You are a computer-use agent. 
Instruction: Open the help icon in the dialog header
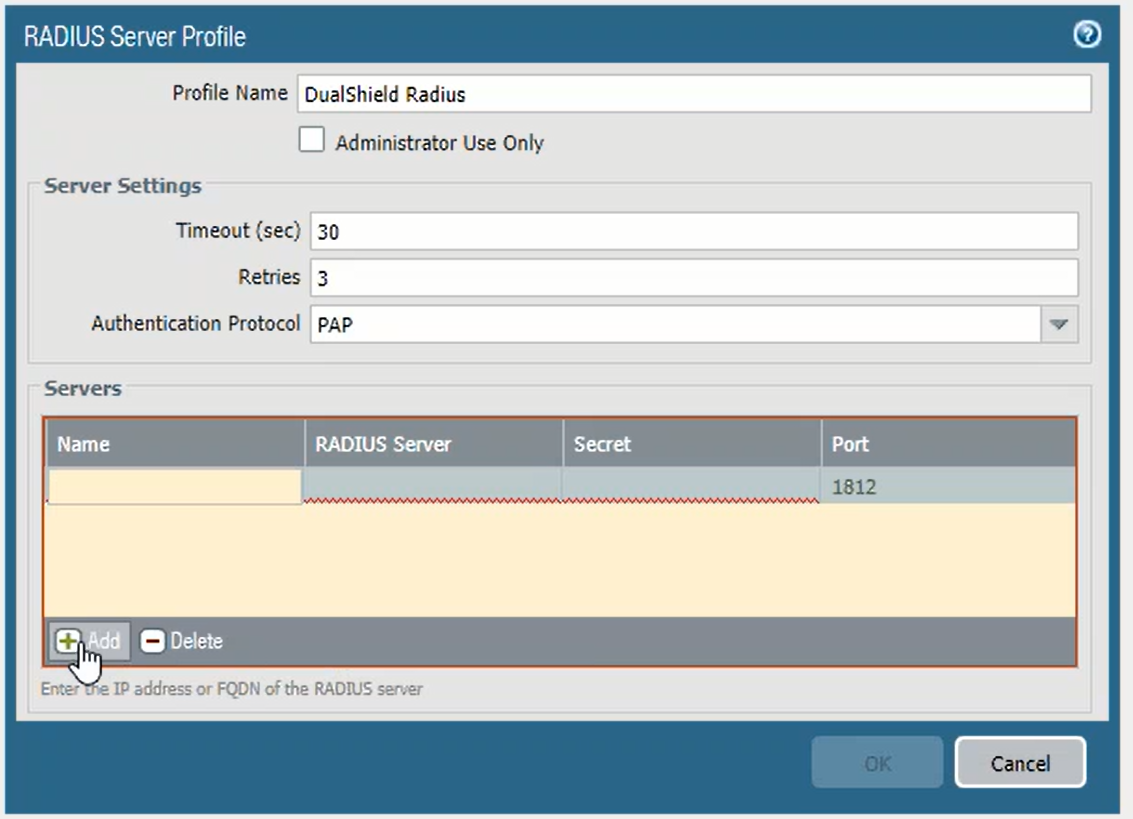(x=1086, y=36)
